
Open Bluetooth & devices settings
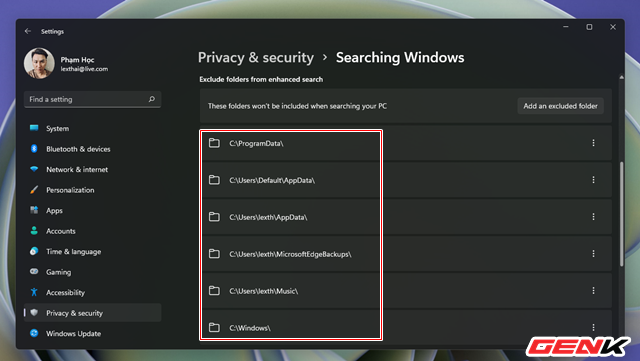[92, 149]
